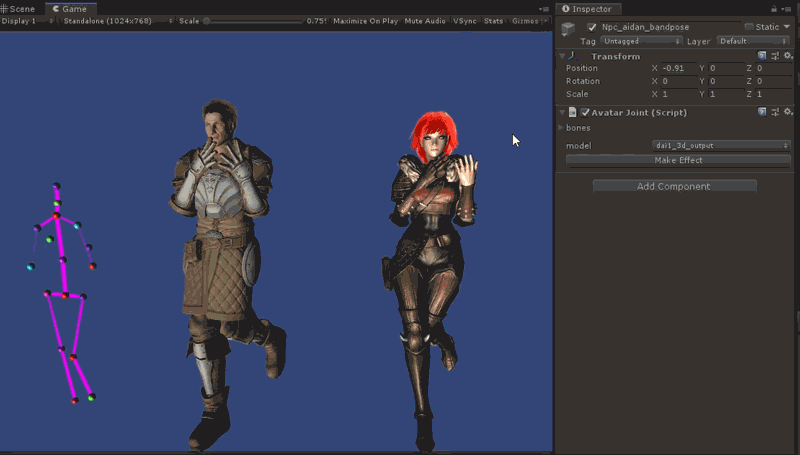
Task: Open the Avatar Joint gear settings menu
Action: tap(788, 112)
